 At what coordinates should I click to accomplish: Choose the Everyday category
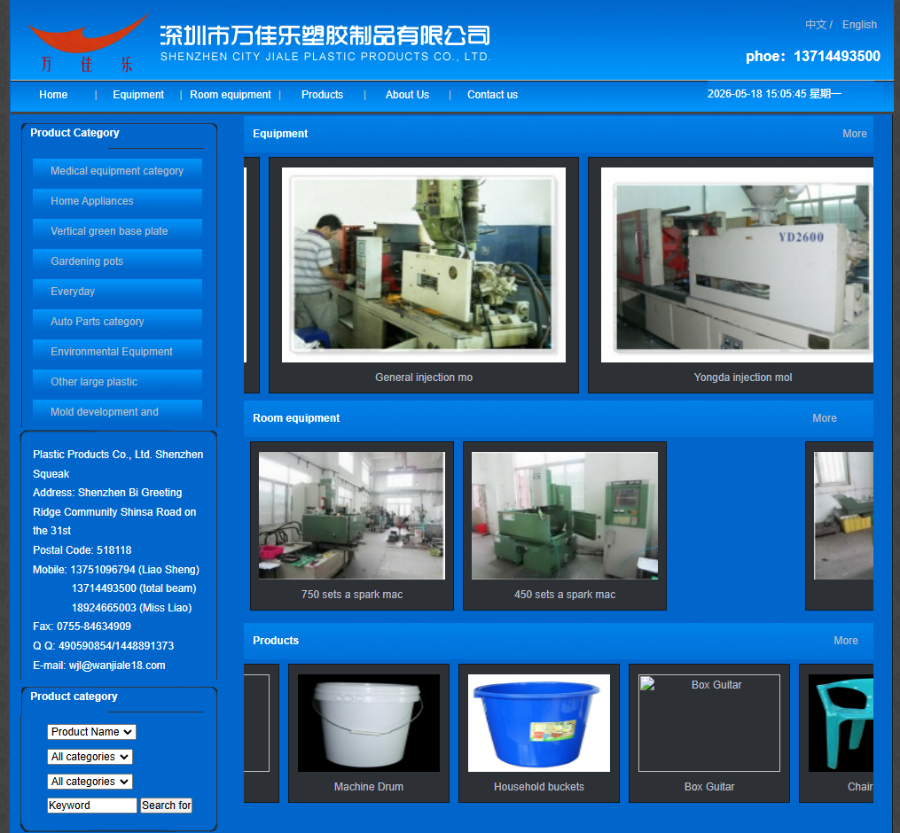click(x=117, y=291)
